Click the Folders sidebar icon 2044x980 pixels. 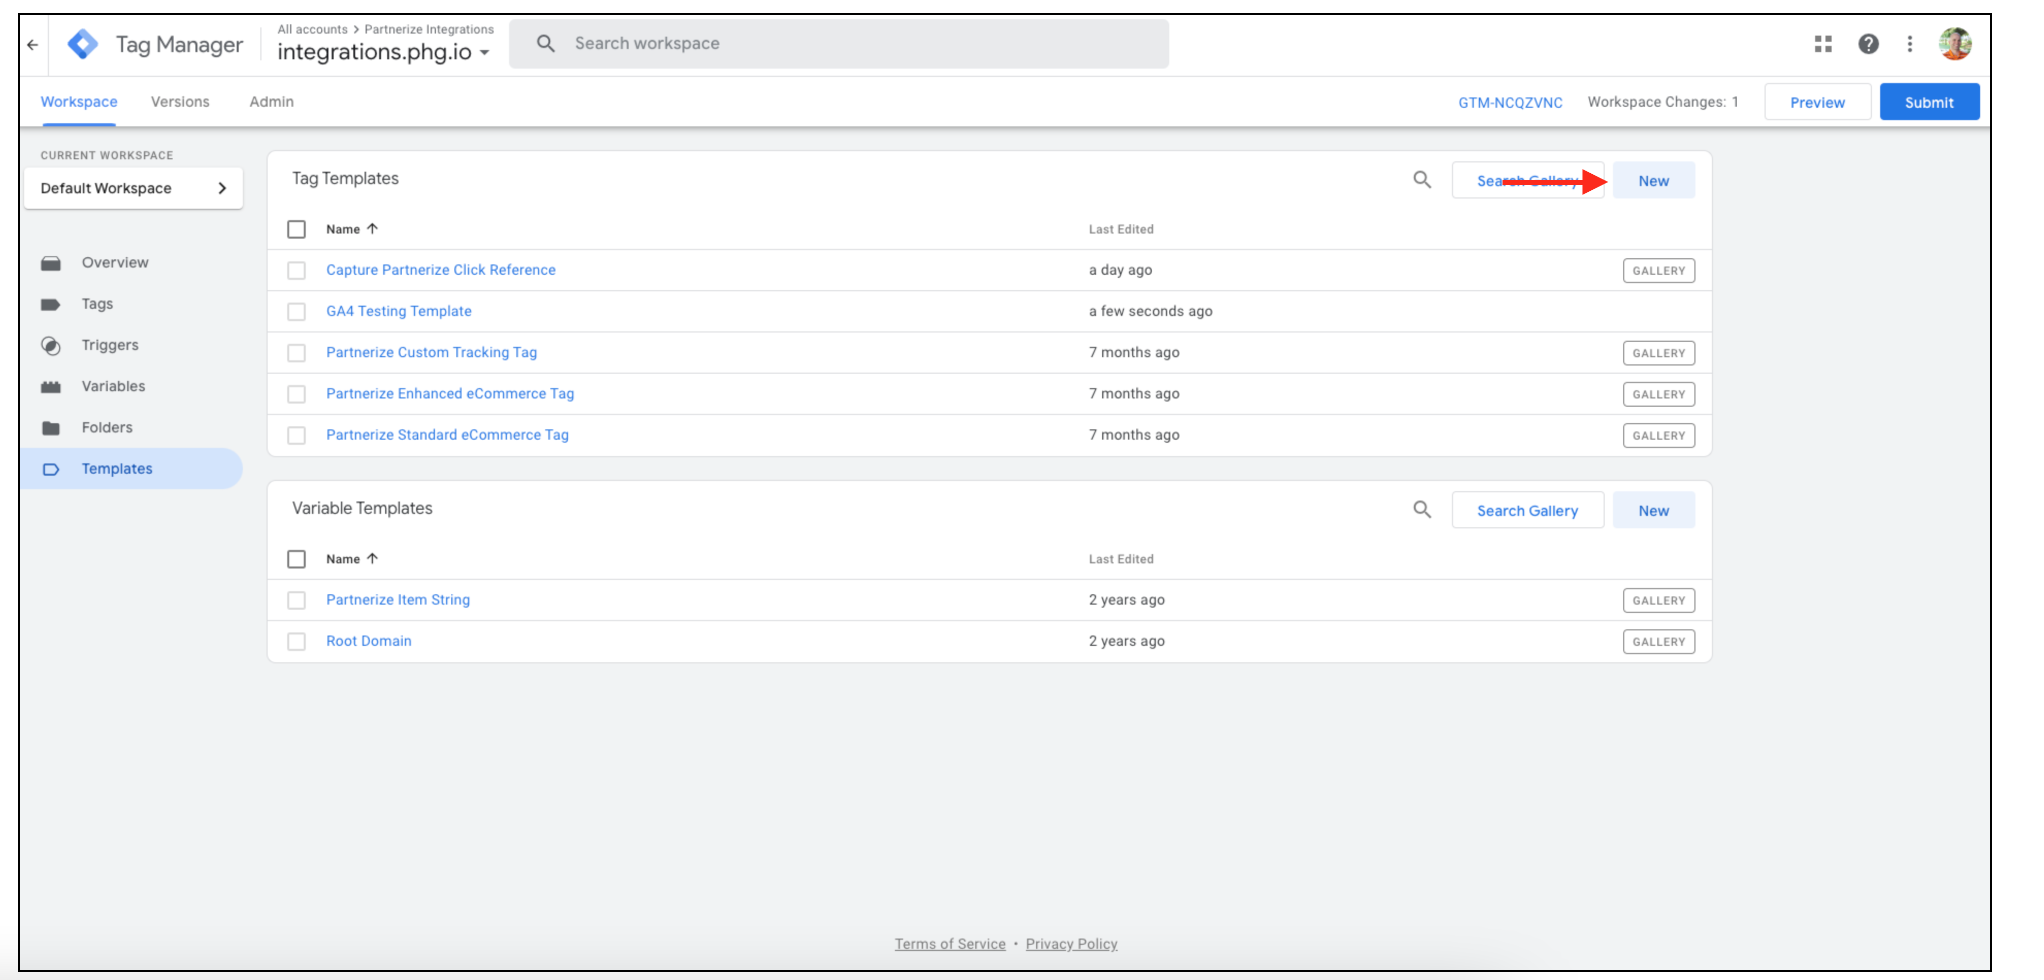point(51,428)
